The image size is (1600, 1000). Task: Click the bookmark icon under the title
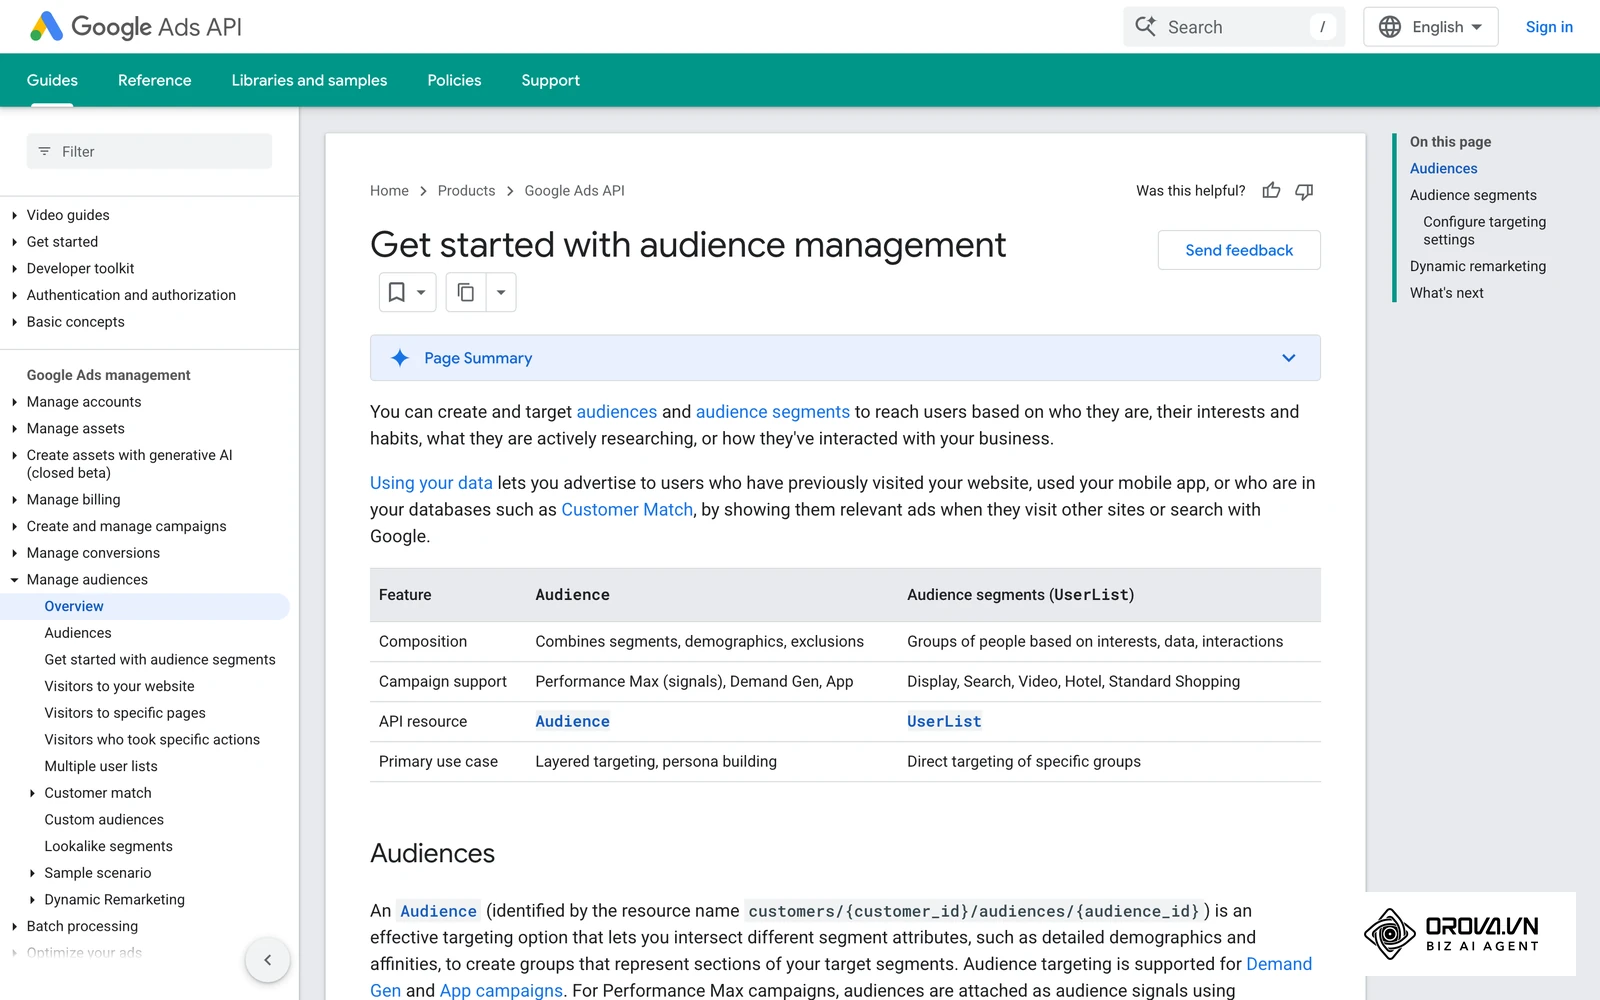pos(397,292)
